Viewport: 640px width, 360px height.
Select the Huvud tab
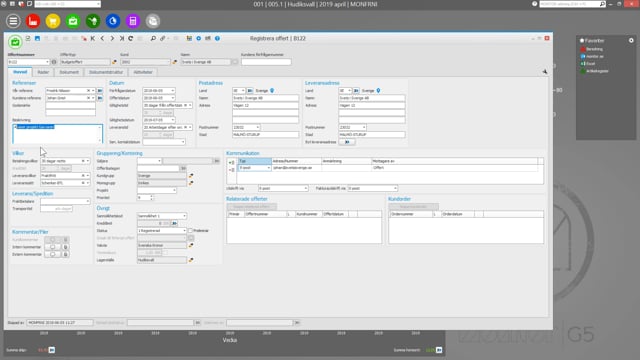coord(20,72)
